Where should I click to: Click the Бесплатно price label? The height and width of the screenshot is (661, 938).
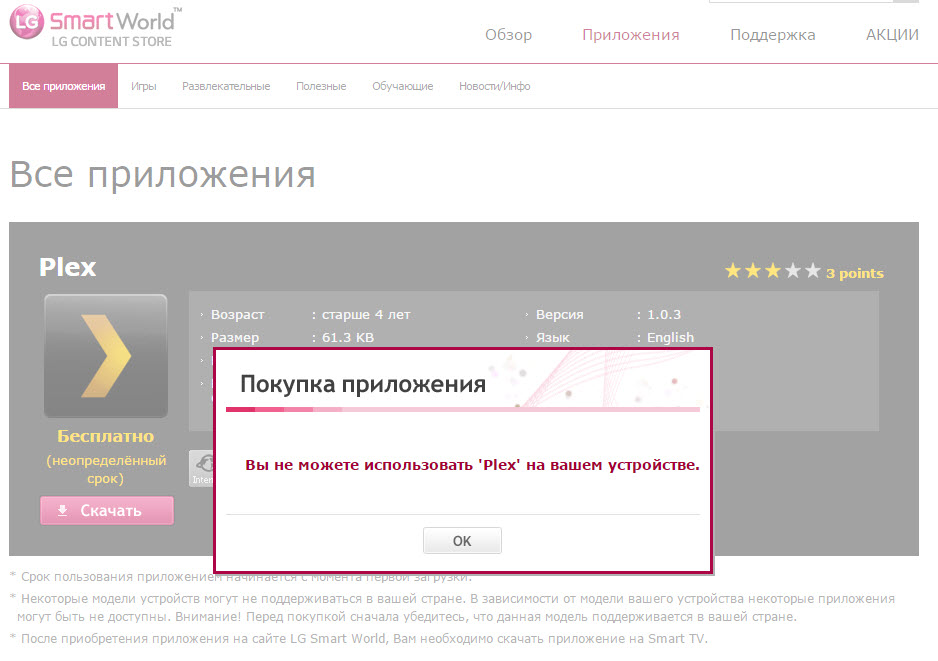[x=106, y=436]
